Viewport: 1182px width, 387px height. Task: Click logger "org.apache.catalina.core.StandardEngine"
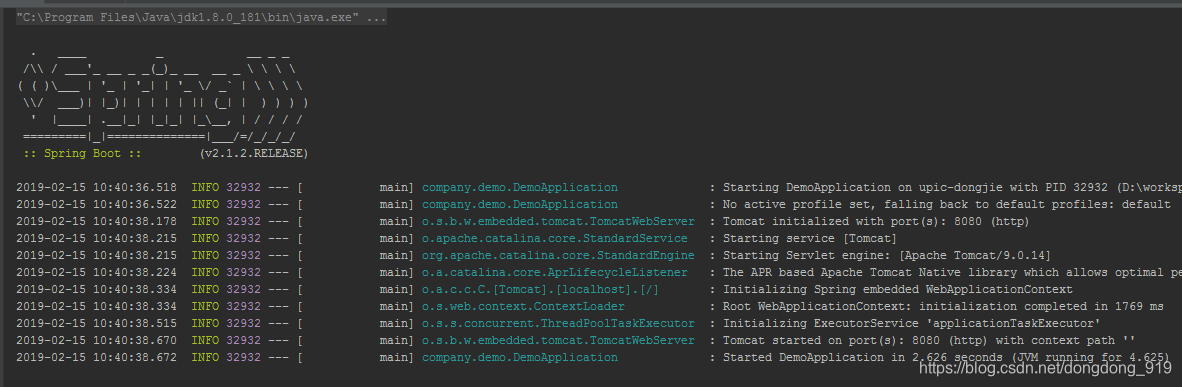[x=558, y=255]
